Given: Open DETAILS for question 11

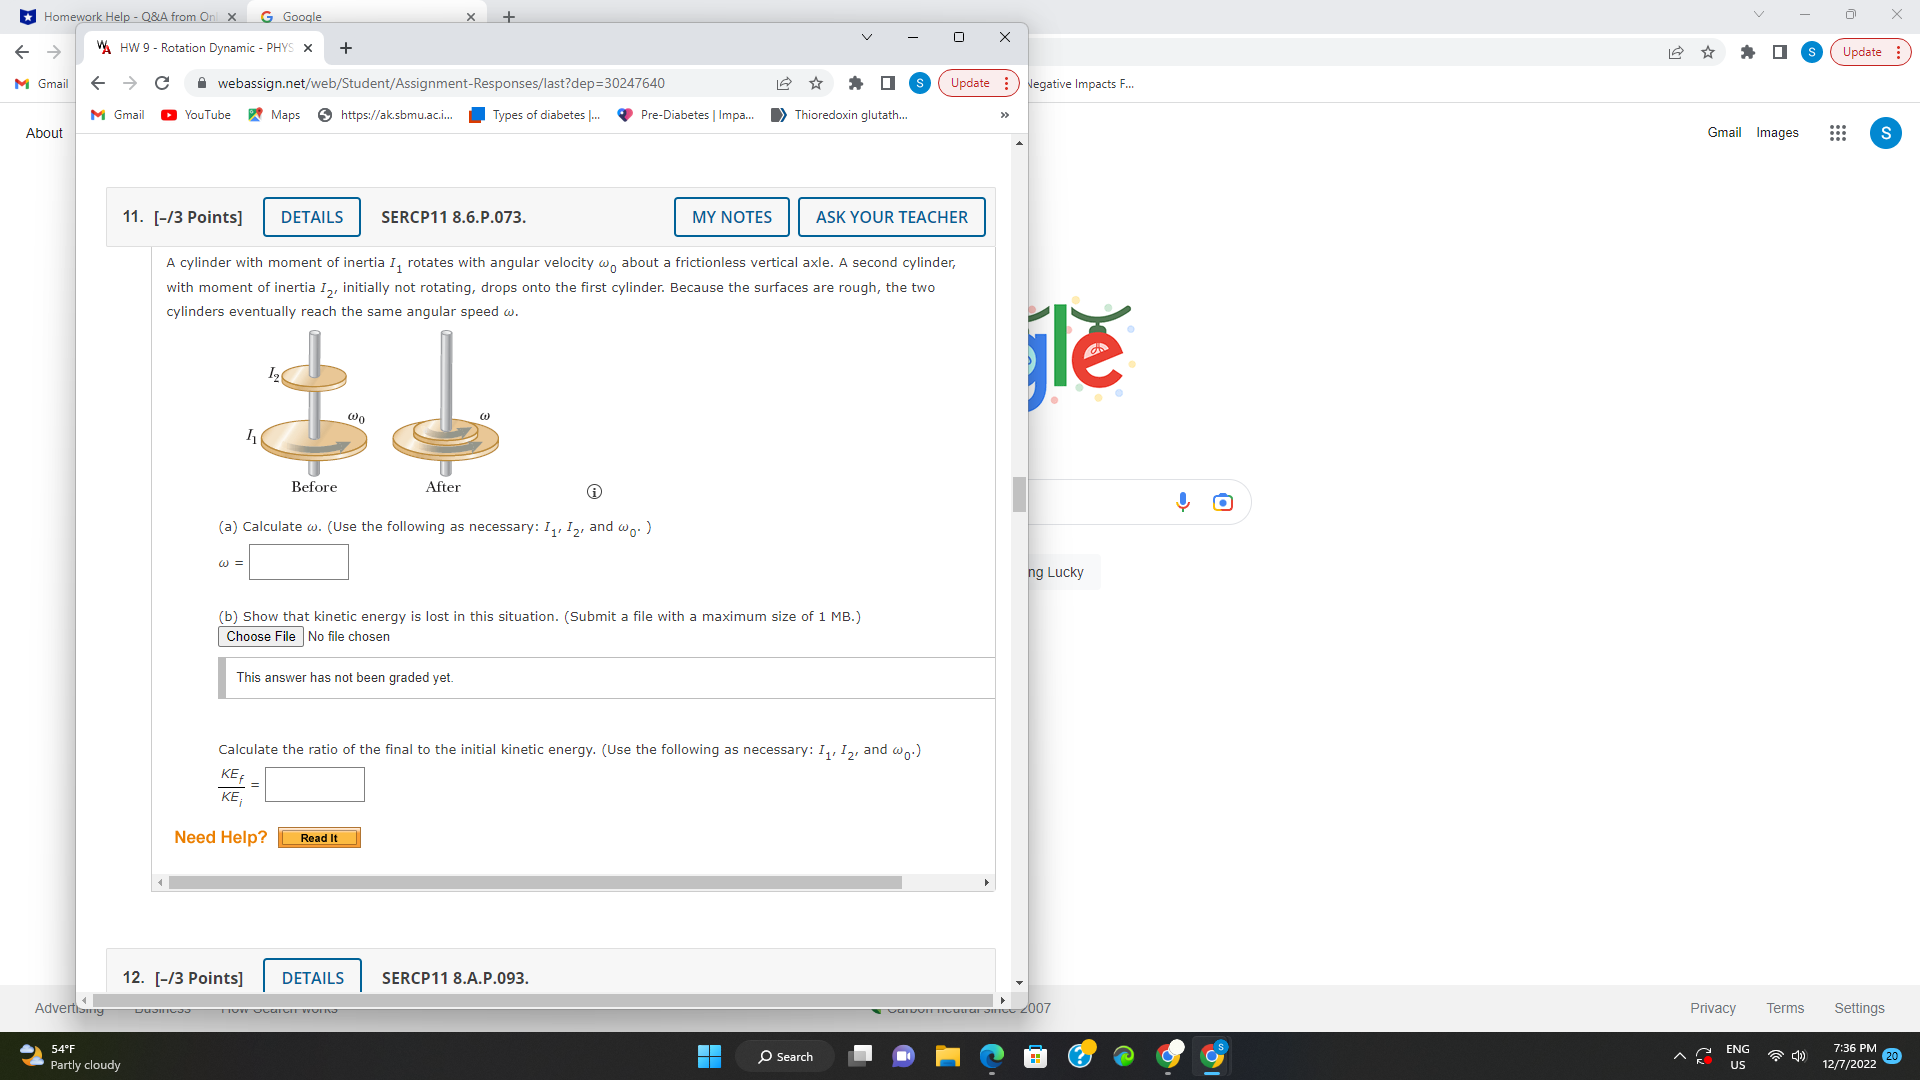Looking at the screenshot, I should [x=311, y=217].
